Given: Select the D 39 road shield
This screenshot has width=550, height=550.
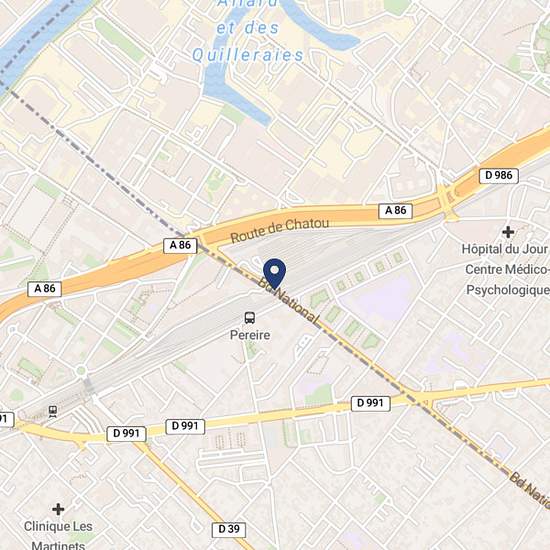Looking at the screenshot, I should pos(229,529).
